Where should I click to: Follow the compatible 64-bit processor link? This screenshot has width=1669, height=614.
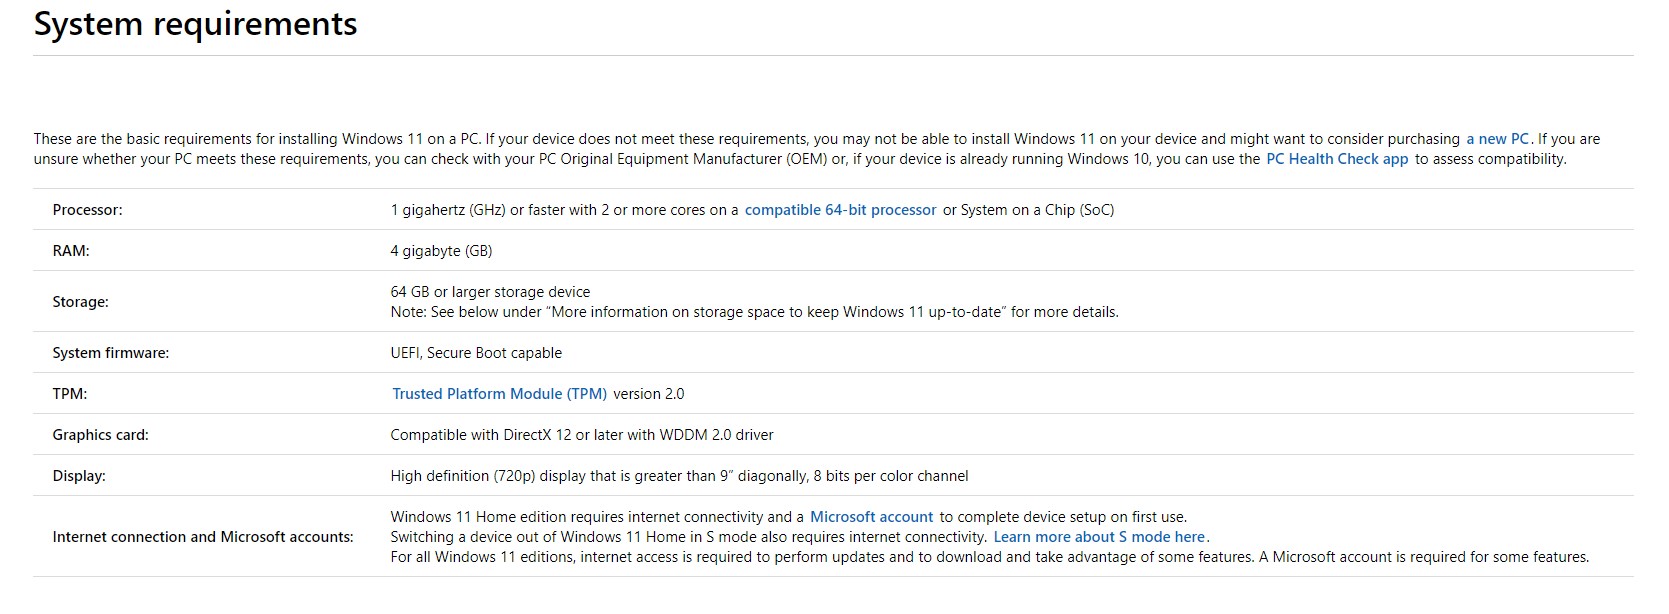840,210
